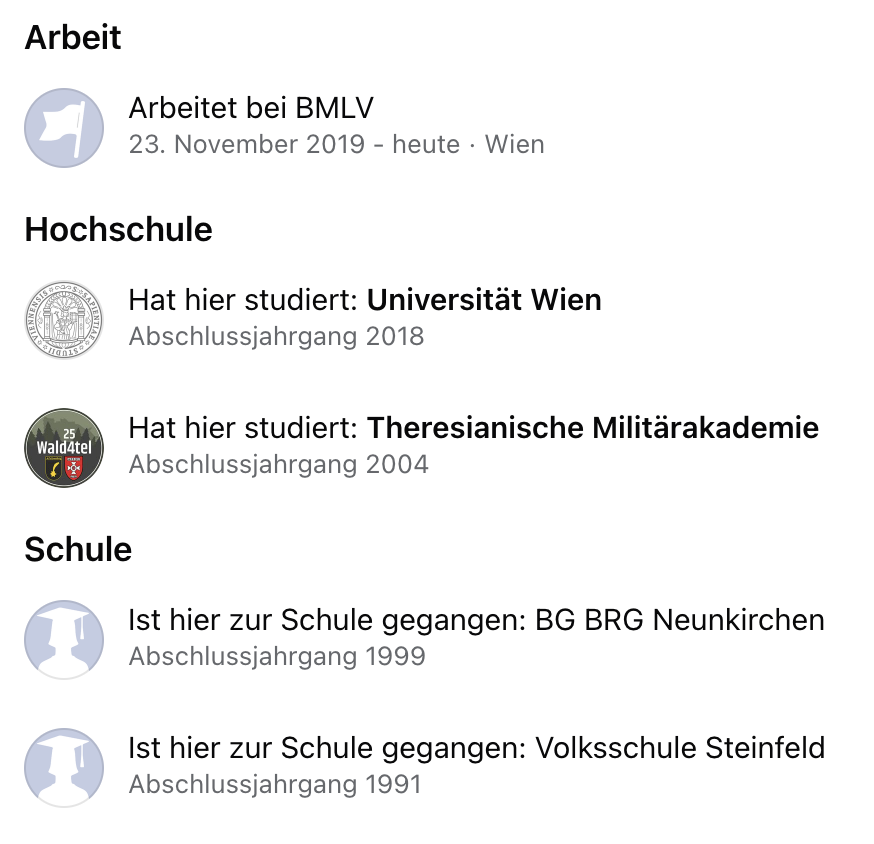The width and height of the screenshot is (874, 844).
Task: Select the "Schule" section heading
Action: point(78,549)
